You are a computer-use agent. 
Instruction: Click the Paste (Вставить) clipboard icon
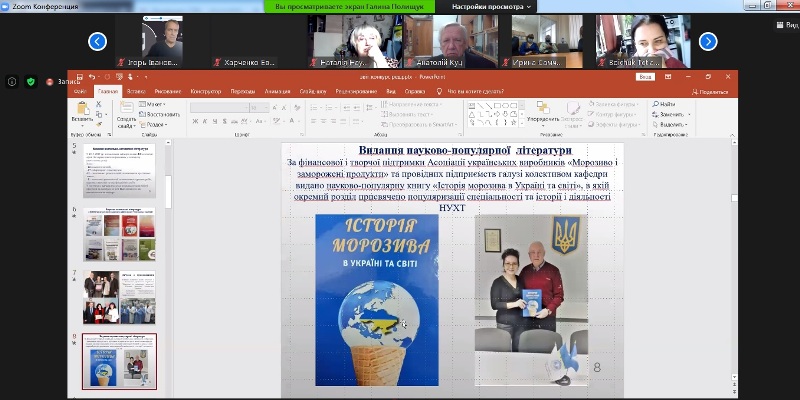[83, 108]
